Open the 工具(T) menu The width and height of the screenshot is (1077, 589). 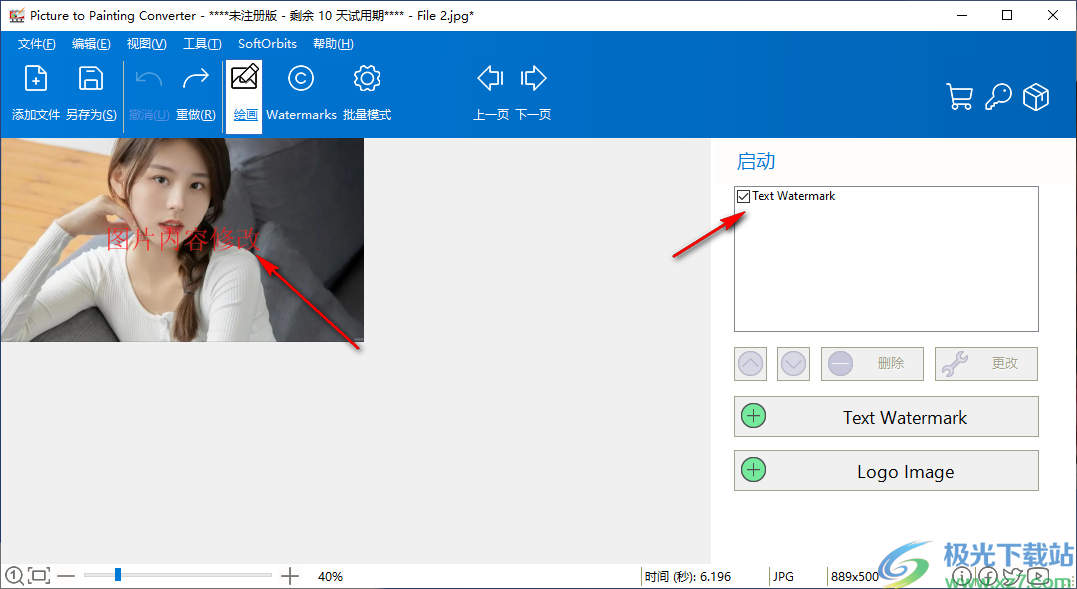(202, 44)
